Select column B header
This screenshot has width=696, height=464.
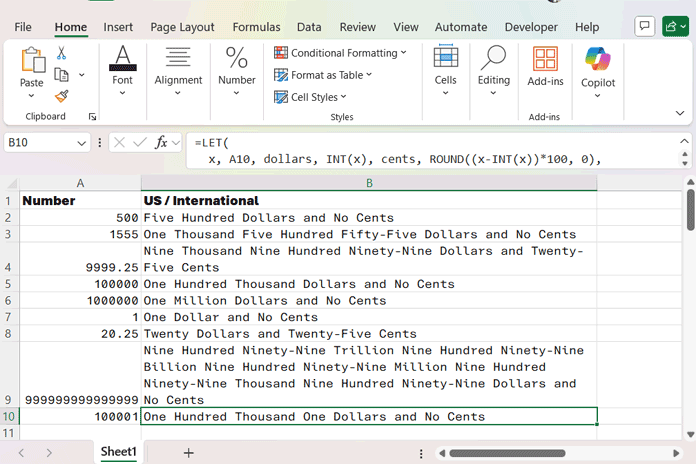[369, 183]
